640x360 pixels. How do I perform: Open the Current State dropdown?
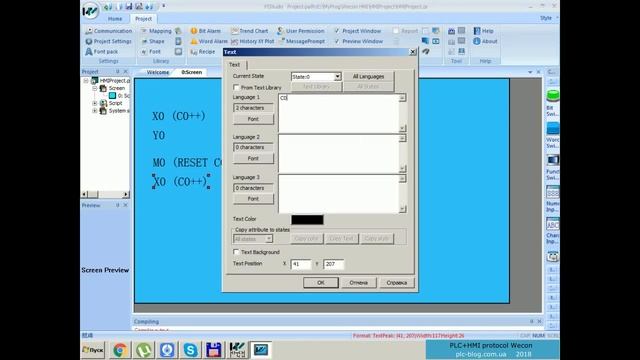[x=337, y=77]
